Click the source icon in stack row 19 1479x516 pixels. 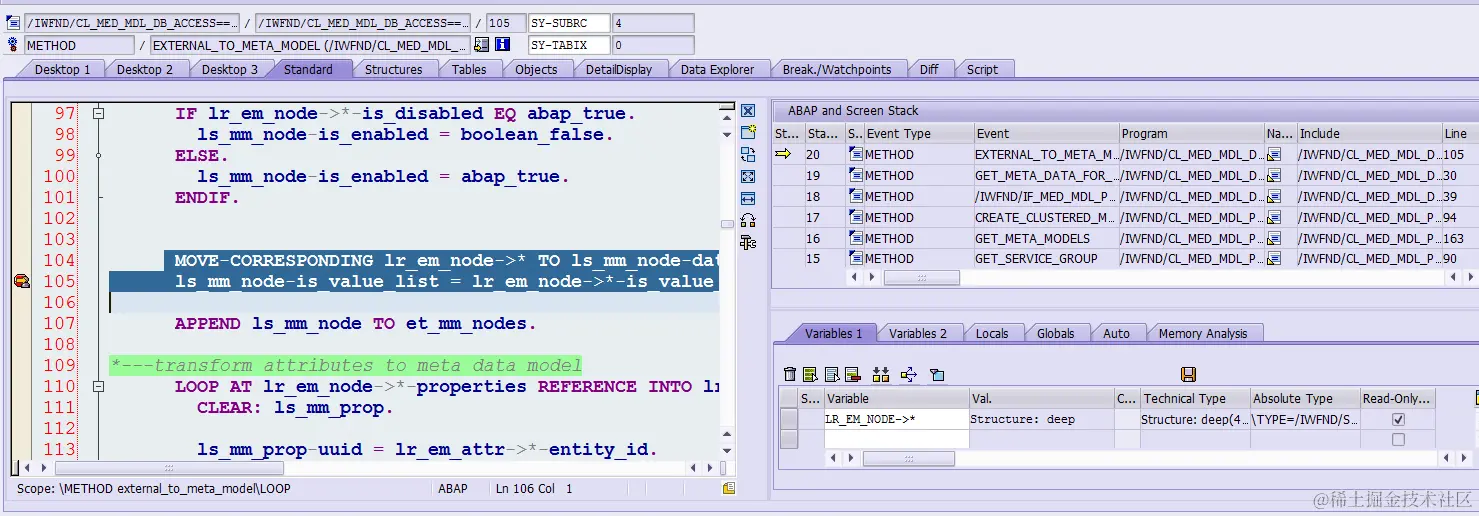tap(855, 175)
